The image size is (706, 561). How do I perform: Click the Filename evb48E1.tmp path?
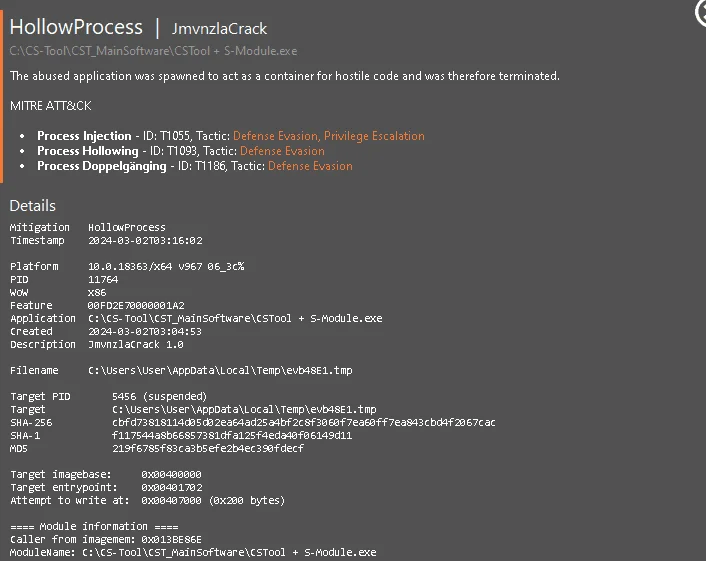220,371
